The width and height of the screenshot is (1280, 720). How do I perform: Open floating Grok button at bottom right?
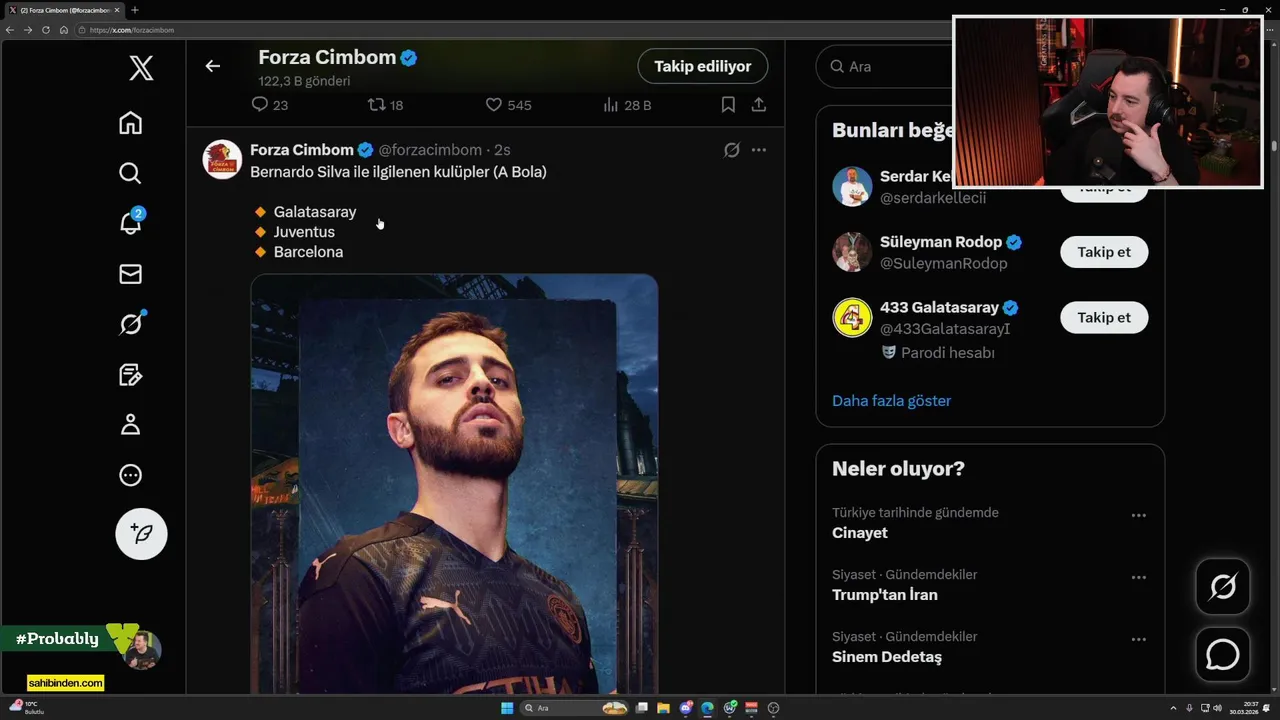point(1223,586)
